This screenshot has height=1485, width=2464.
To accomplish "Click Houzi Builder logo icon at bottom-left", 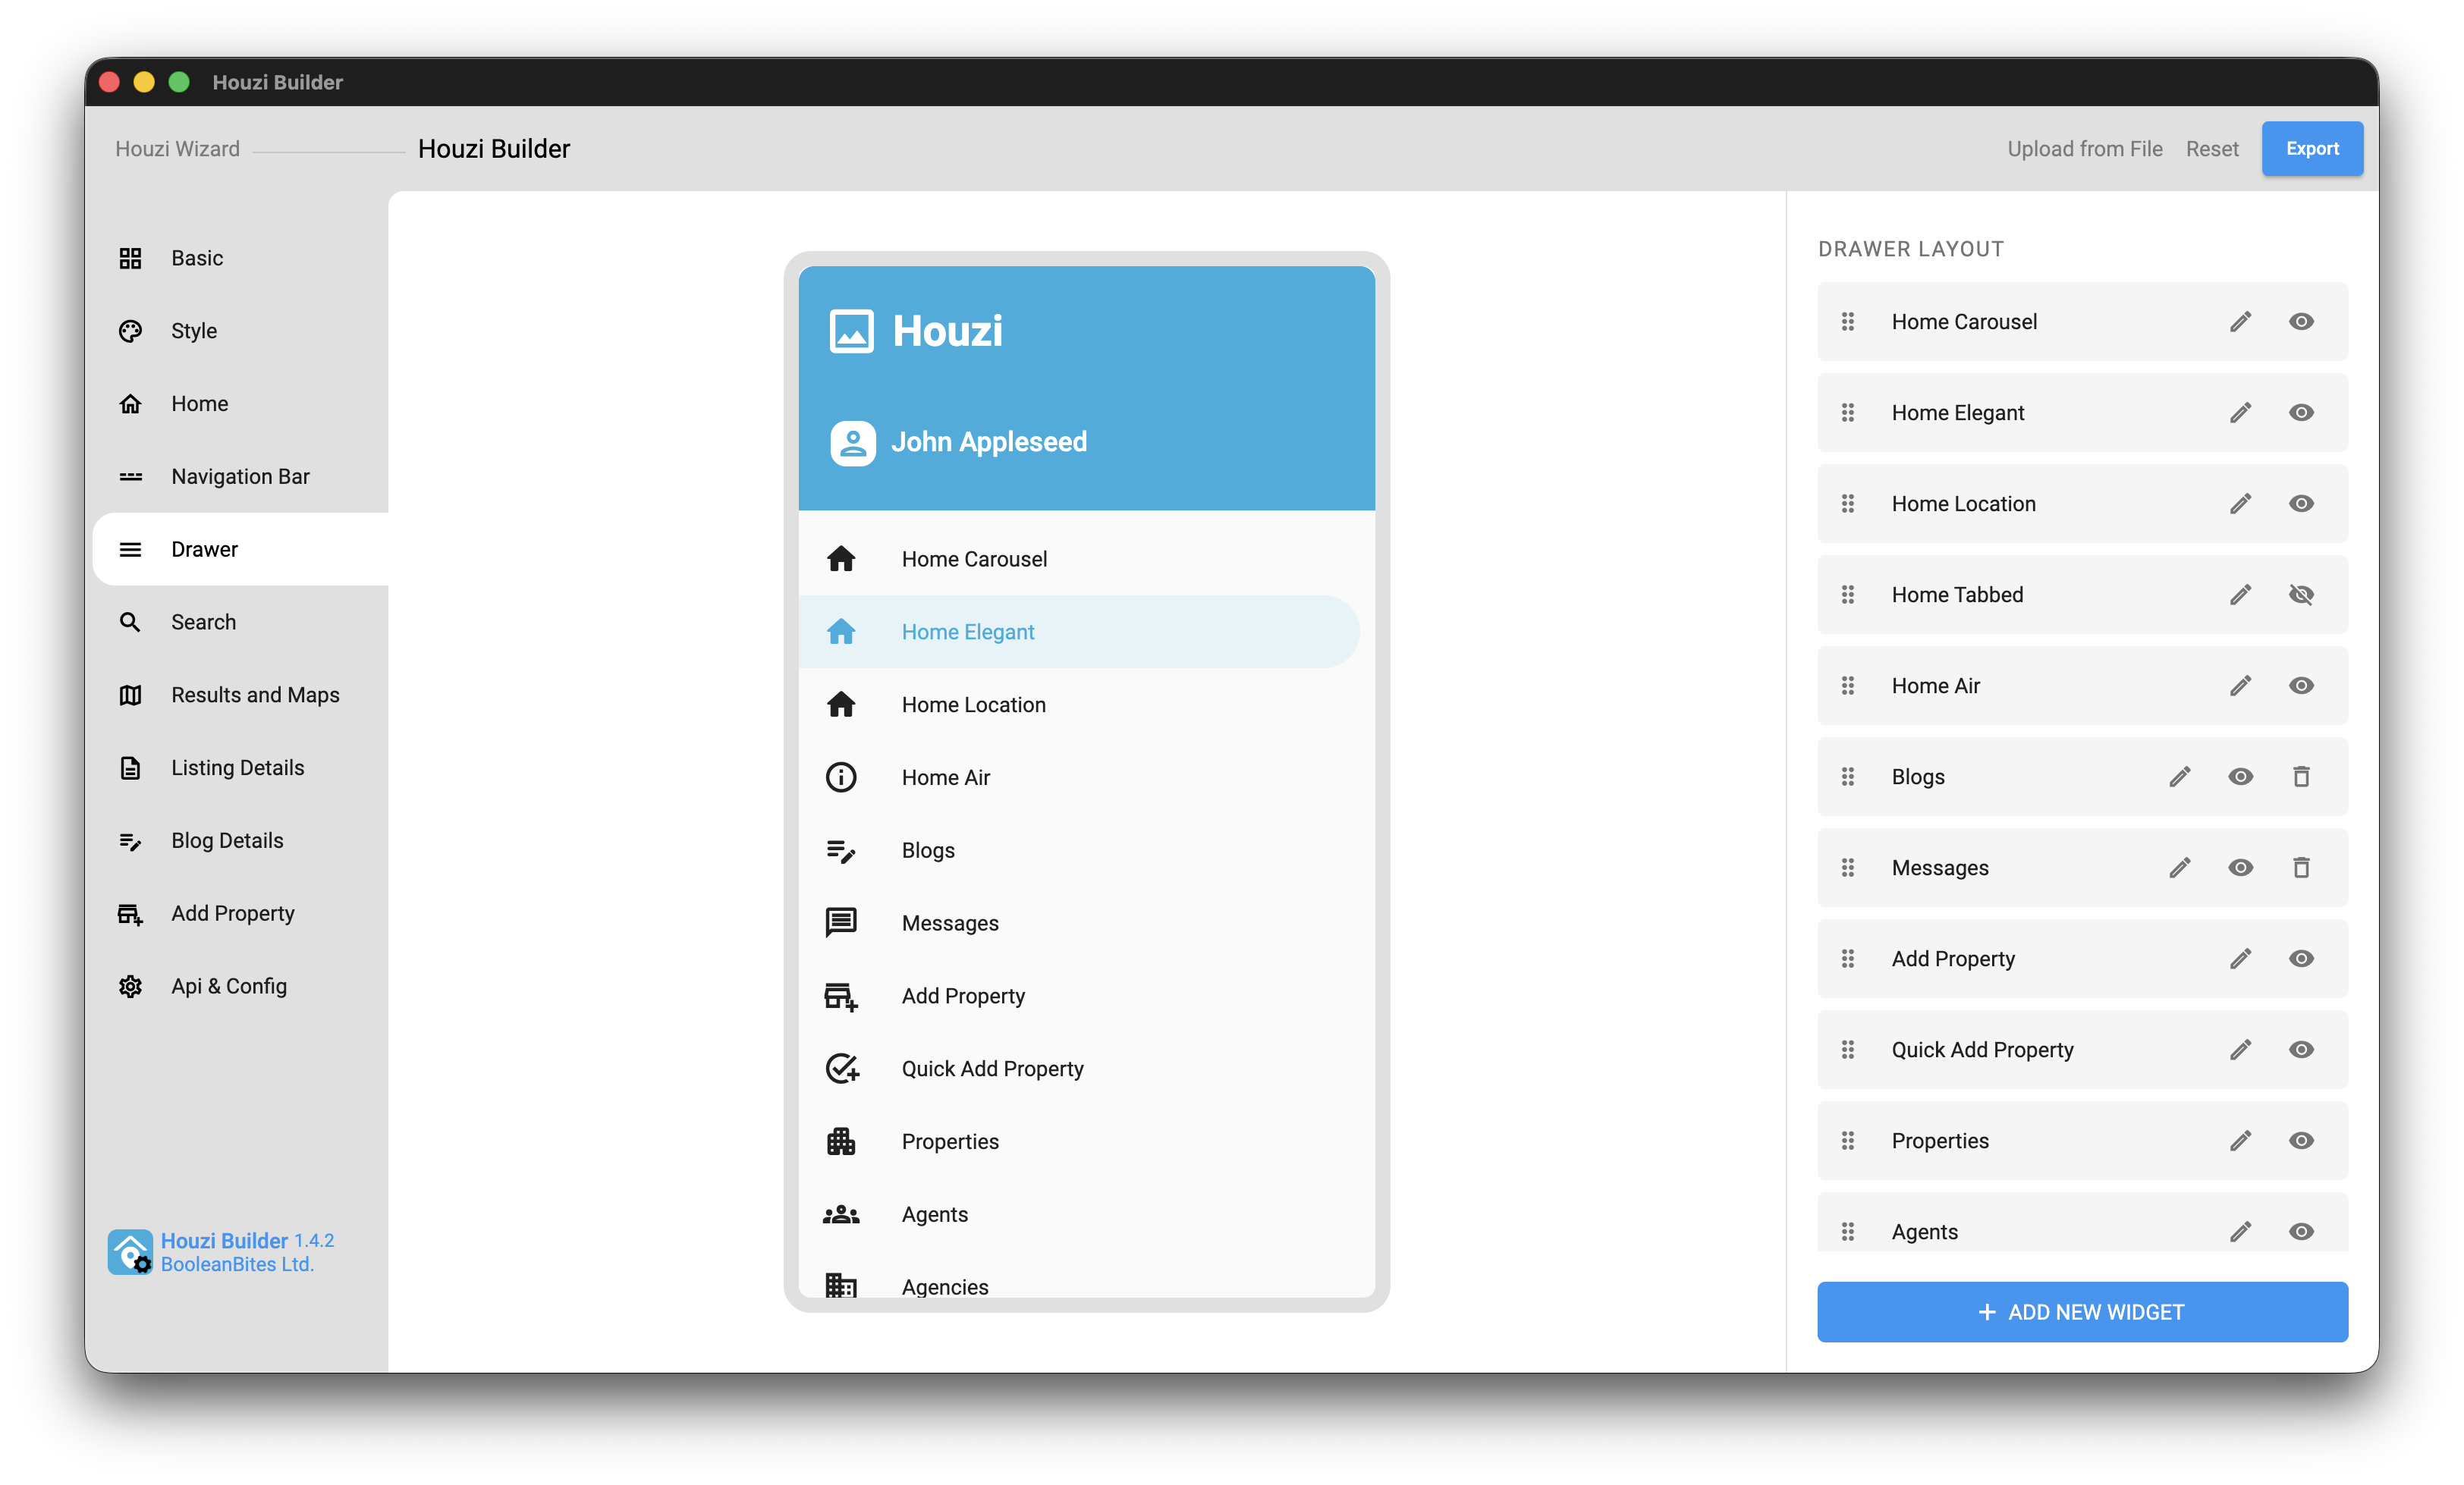I will 130,1251.
